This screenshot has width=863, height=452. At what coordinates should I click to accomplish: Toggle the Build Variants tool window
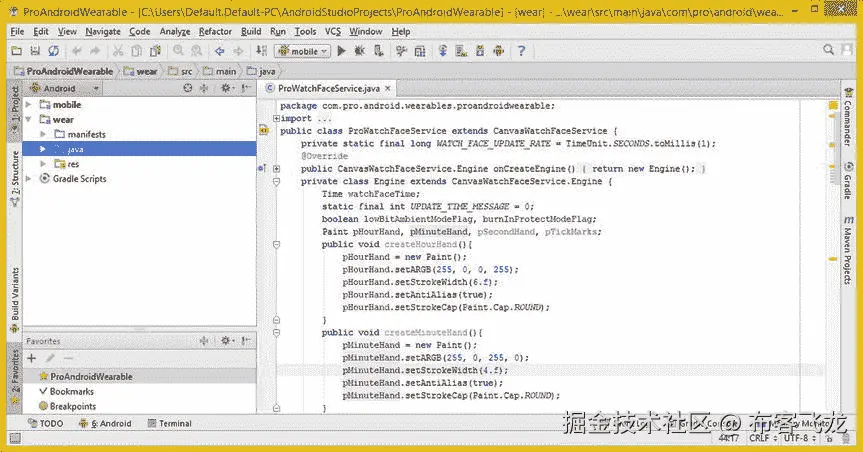pyautogui.click(x=15, y=300)
